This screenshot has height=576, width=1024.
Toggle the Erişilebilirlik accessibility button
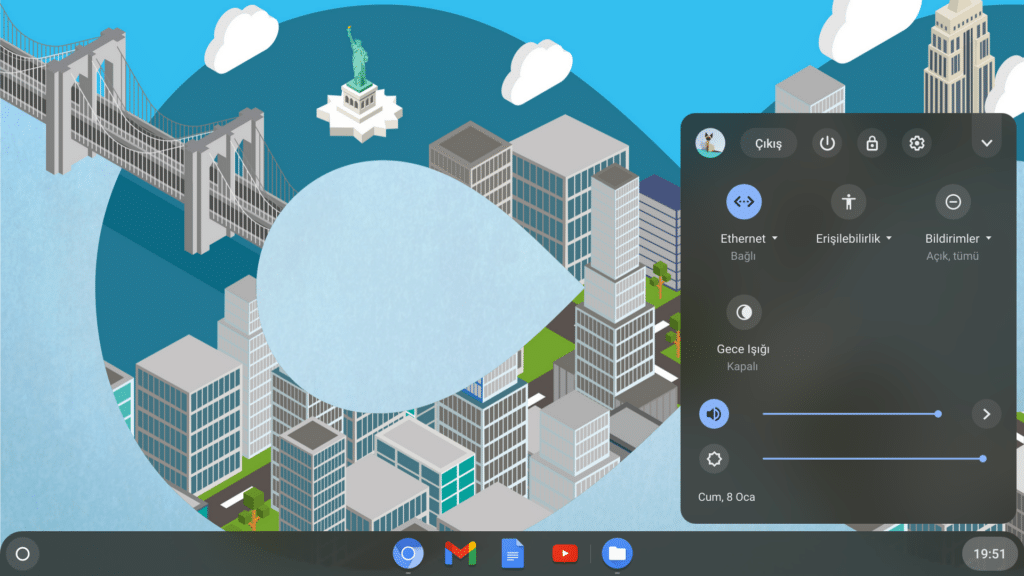pos(848,202)
